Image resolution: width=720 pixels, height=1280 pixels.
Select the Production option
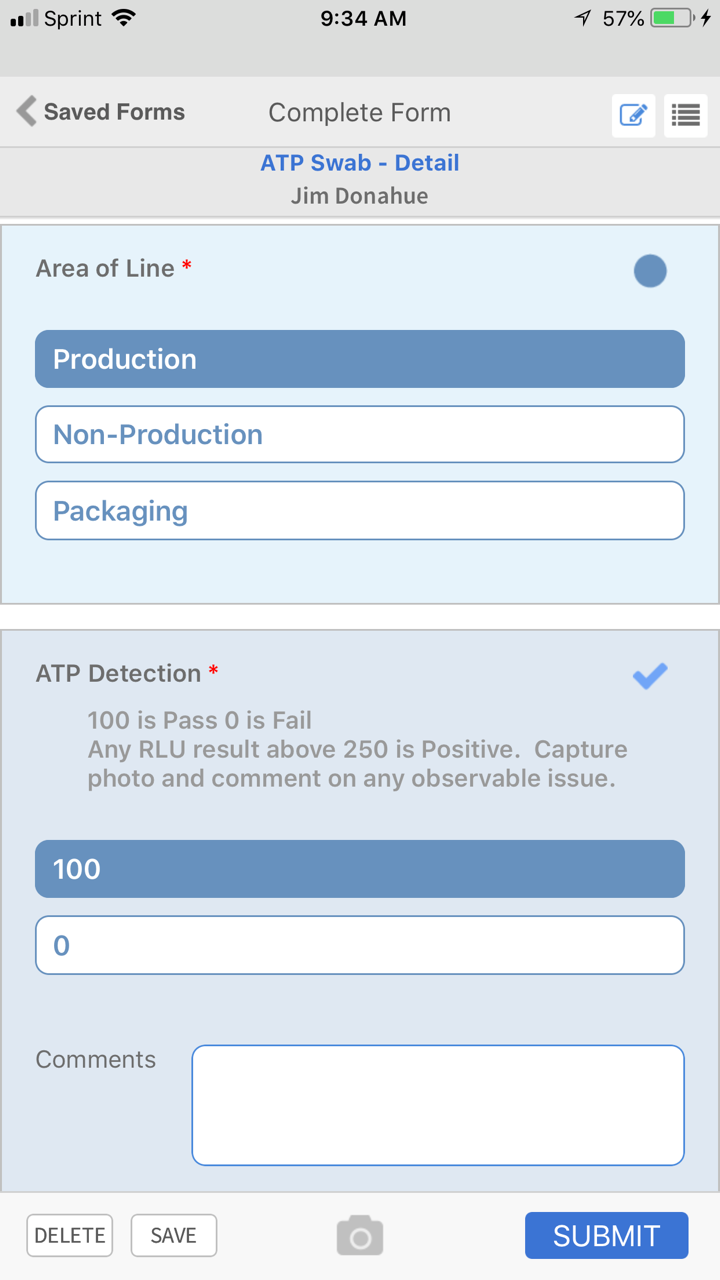360,359
